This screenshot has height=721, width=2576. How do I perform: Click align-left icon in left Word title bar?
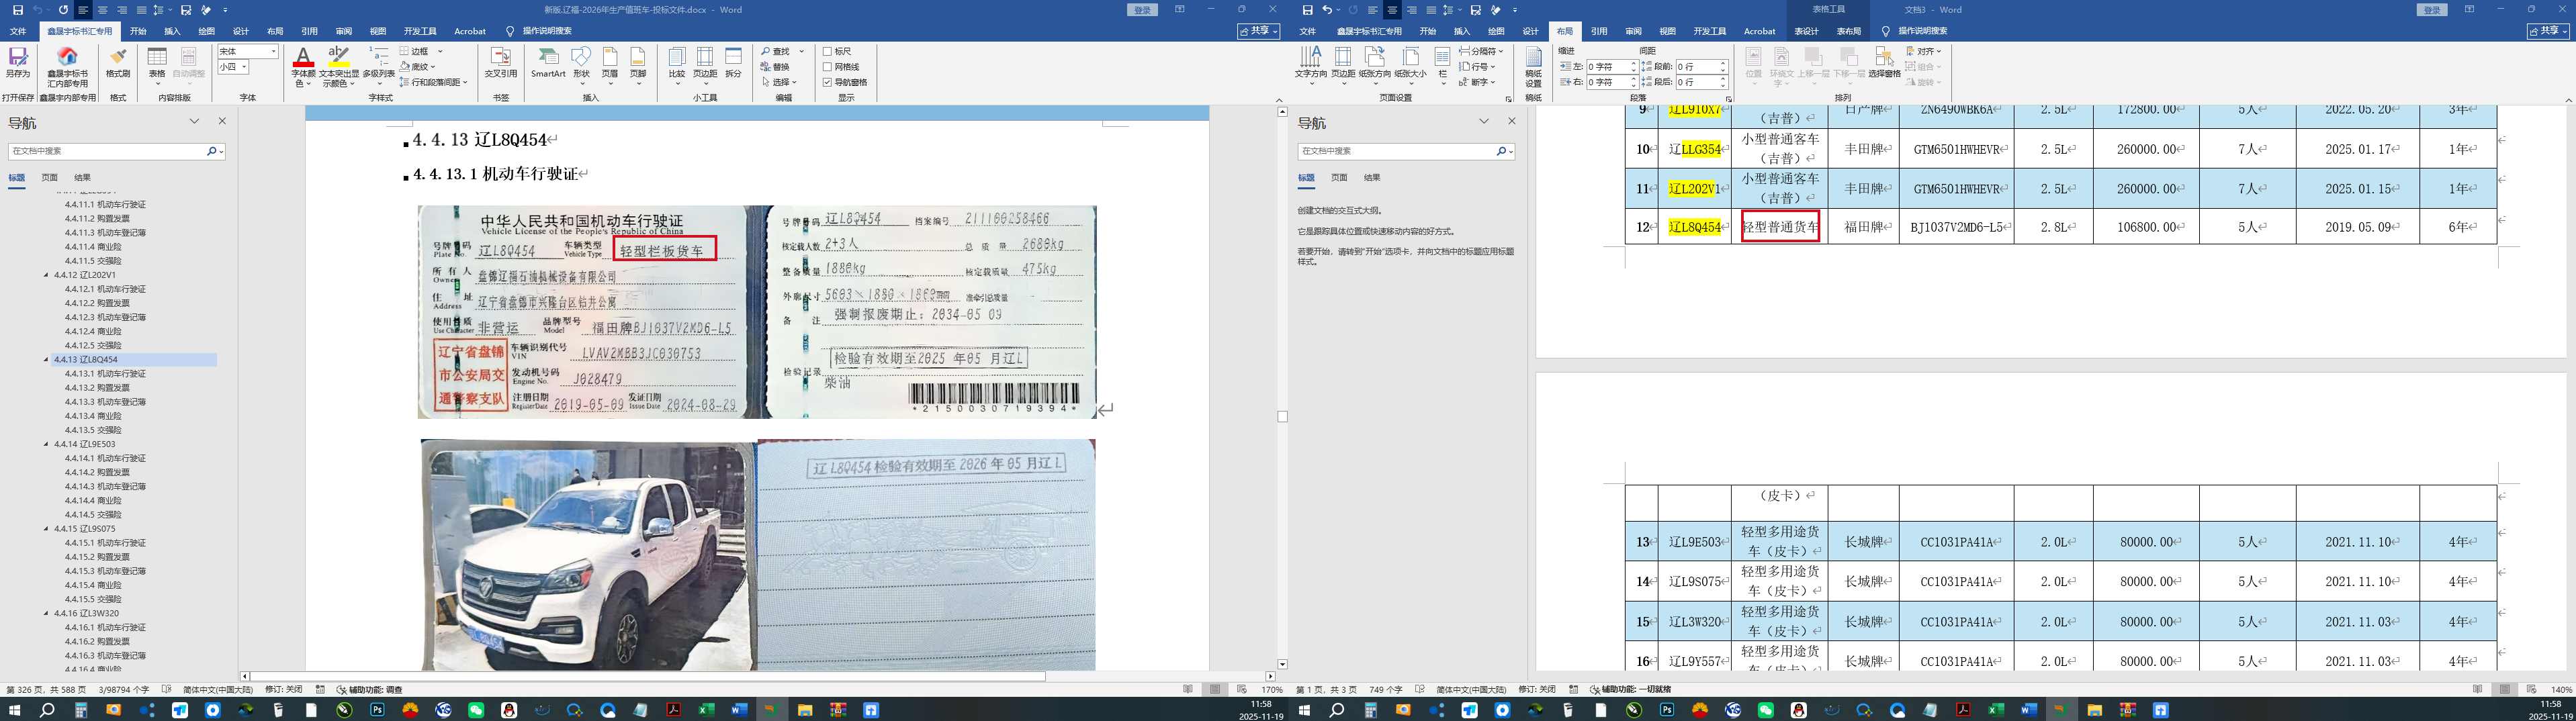point(83,10)
